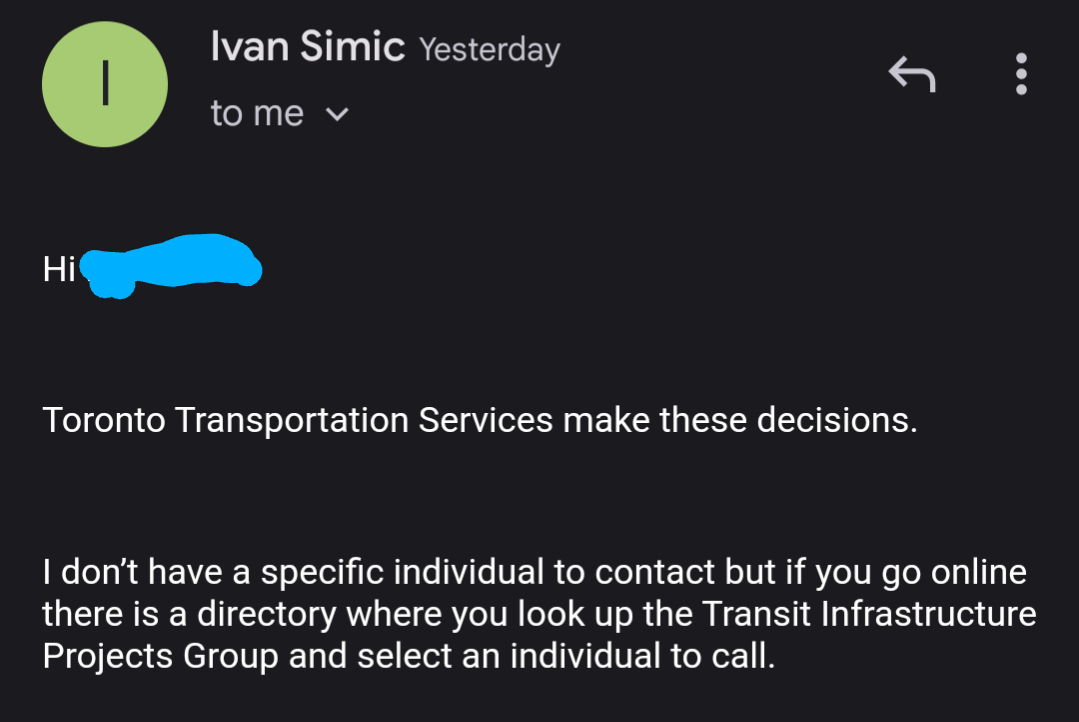Click the word 'Services' in the first sentence
The height and width of the screenshot is (722, 1079).
[x=485, y=420]
